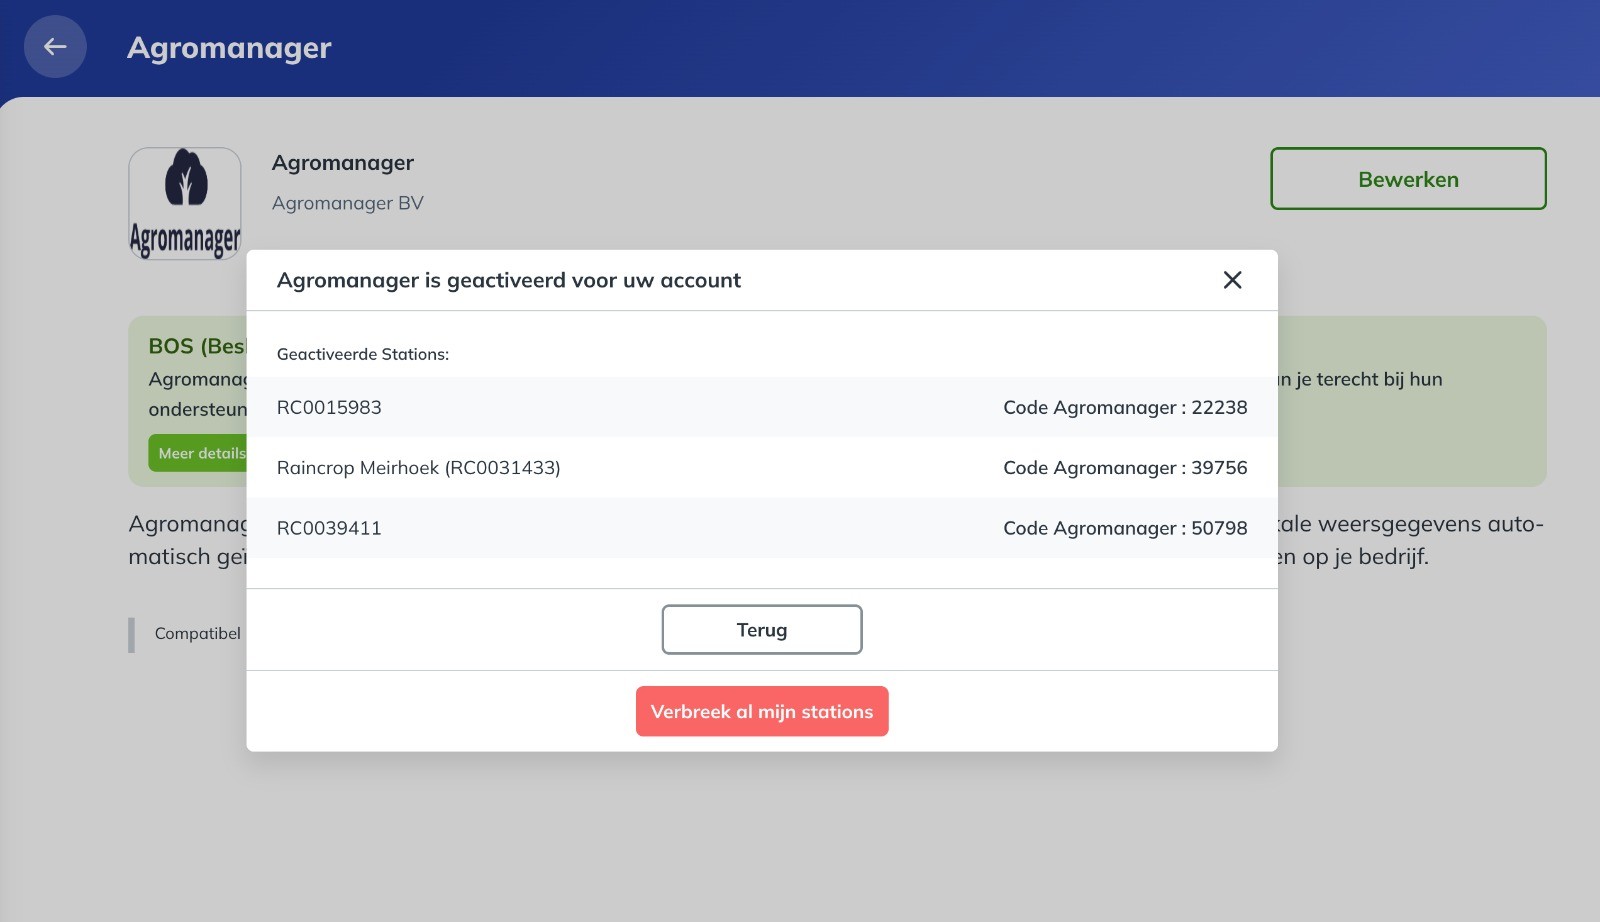Click the dialog title about activated account

[509, 280]
